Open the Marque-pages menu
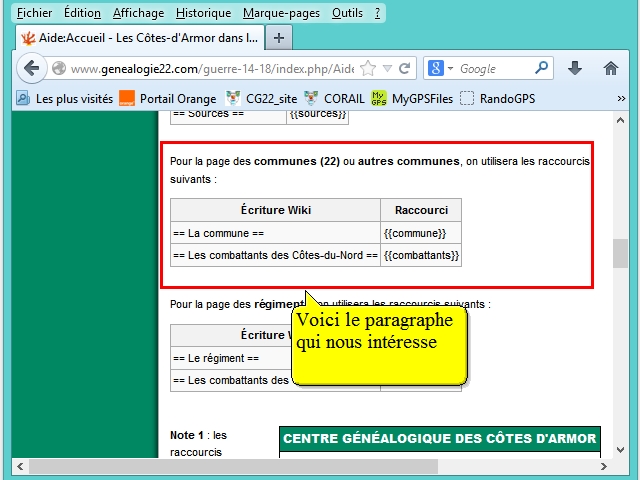Screen dimensions: 640x480 (x=281, y=13)
